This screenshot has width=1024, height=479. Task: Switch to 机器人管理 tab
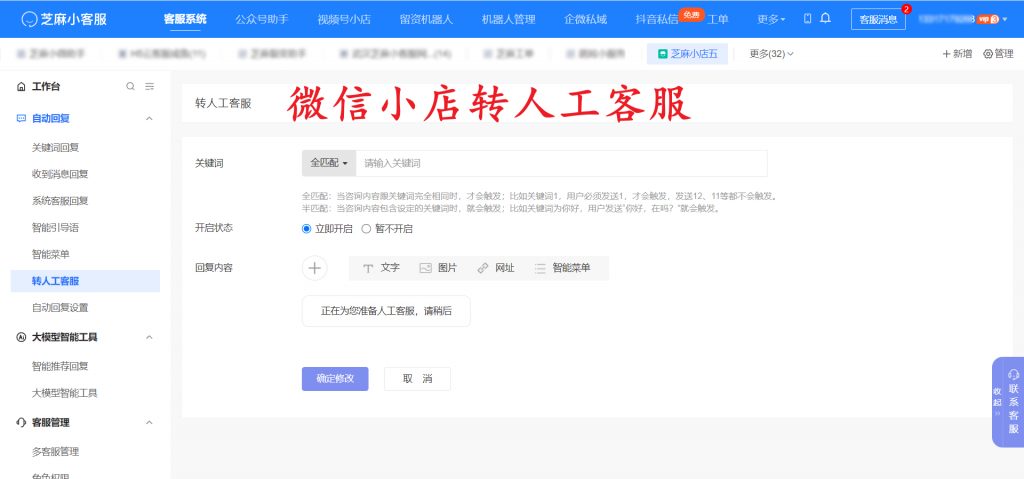click(509, 19)
